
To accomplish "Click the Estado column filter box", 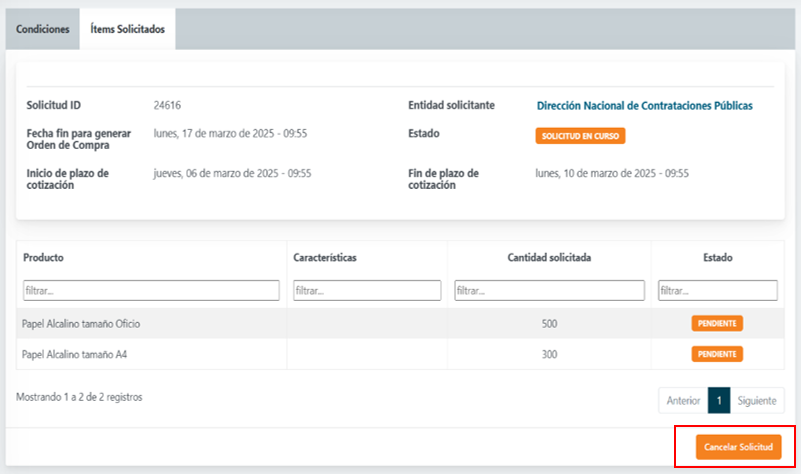I will point(717,290).
